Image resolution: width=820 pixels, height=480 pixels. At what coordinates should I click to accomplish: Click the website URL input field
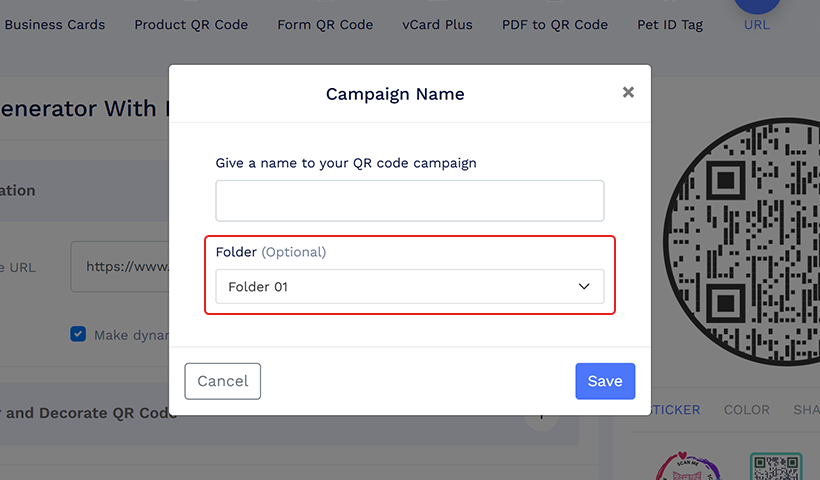coord(120,267)
